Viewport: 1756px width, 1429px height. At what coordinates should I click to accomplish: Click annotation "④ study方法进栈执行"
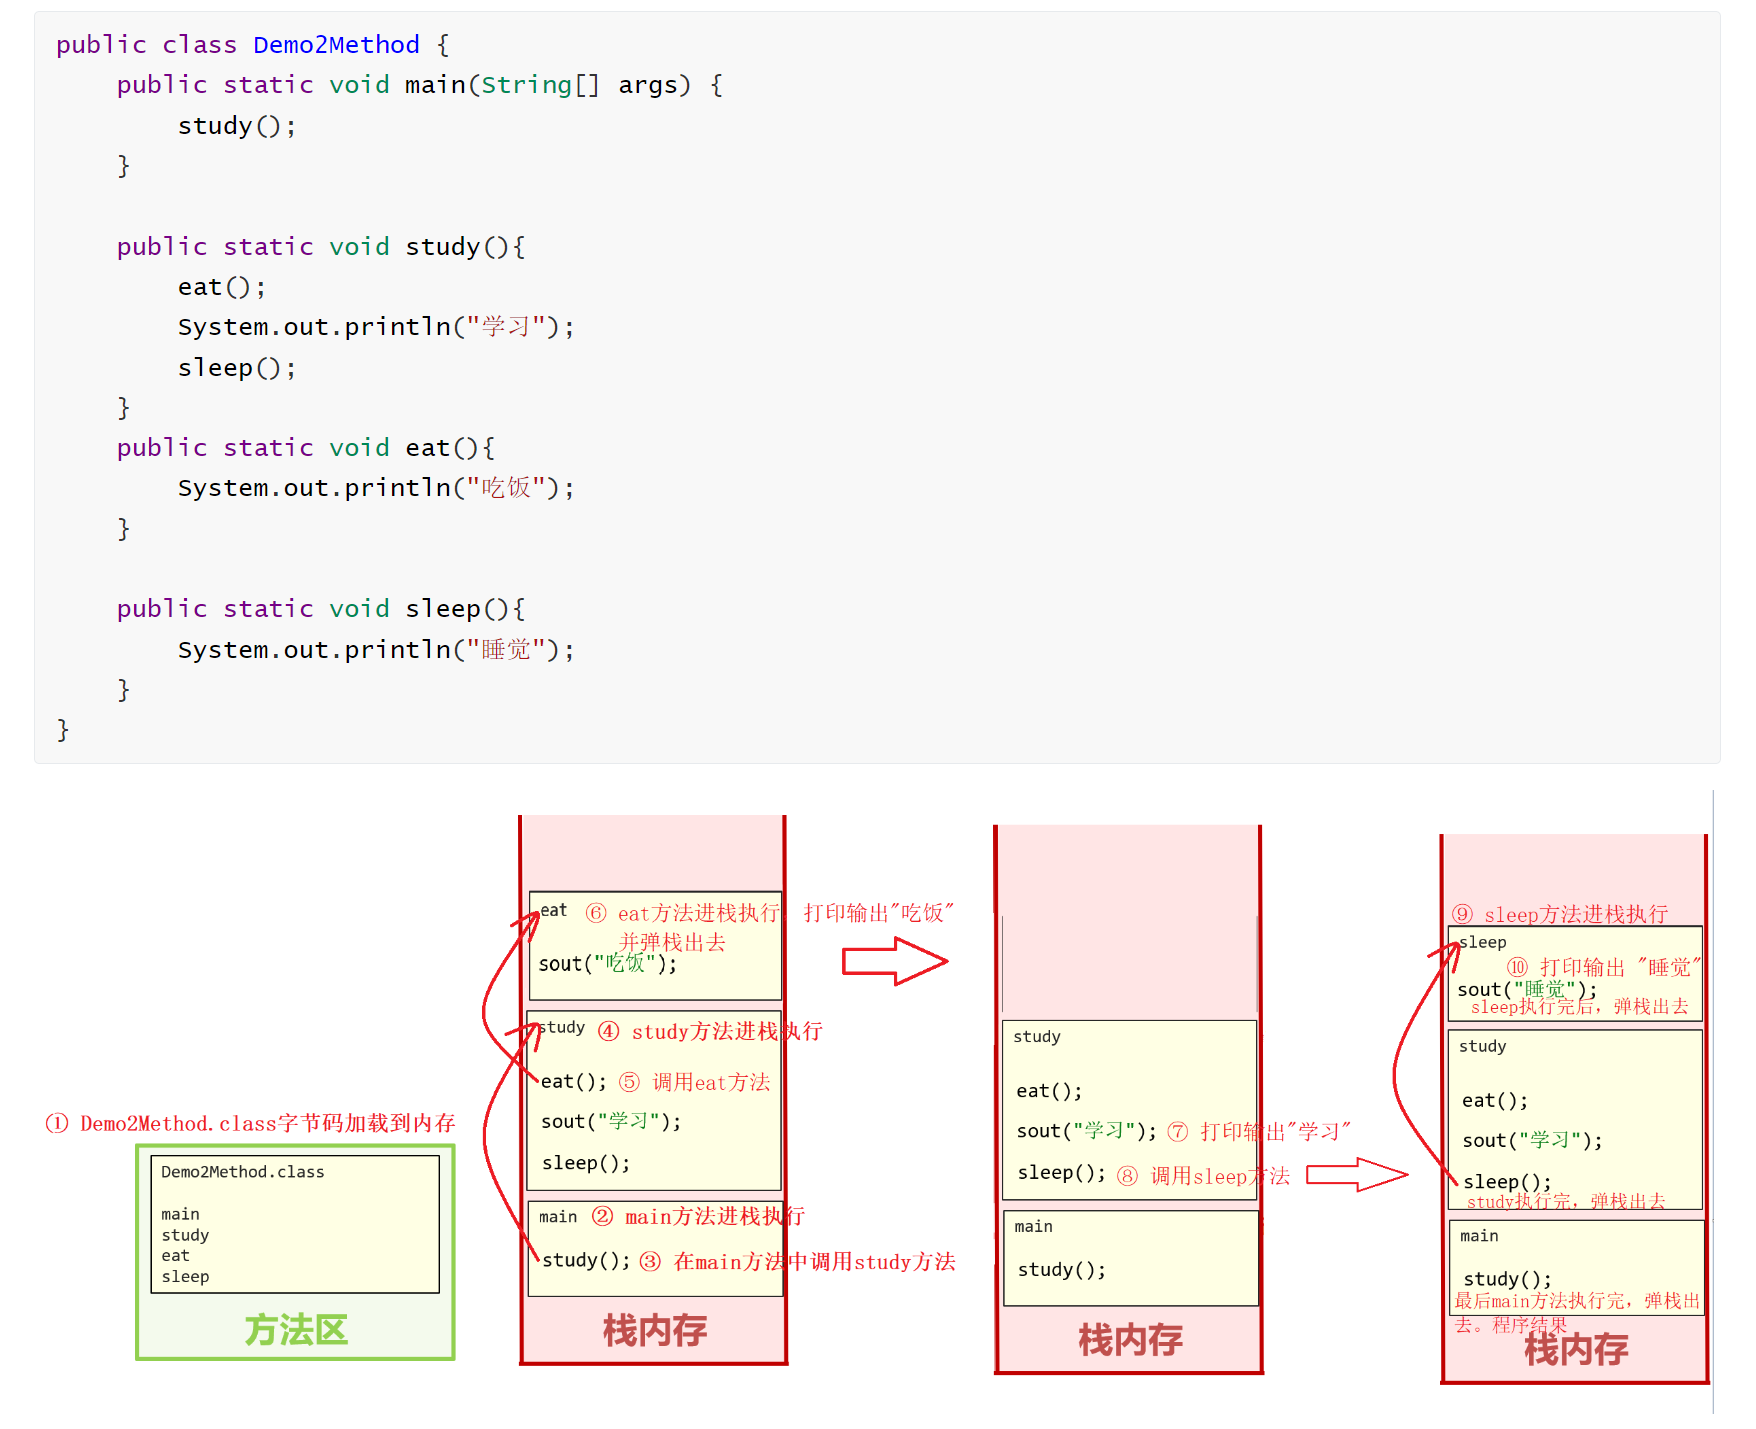(x=710, y=1031)
